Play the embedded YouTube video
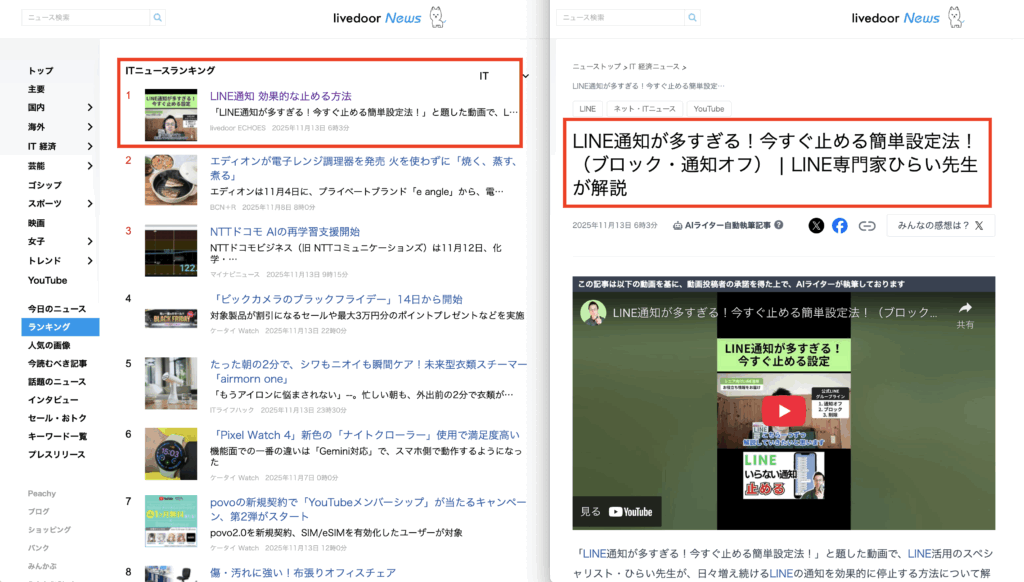This screenshot has width=1024, height=582. tap(784, 410)
